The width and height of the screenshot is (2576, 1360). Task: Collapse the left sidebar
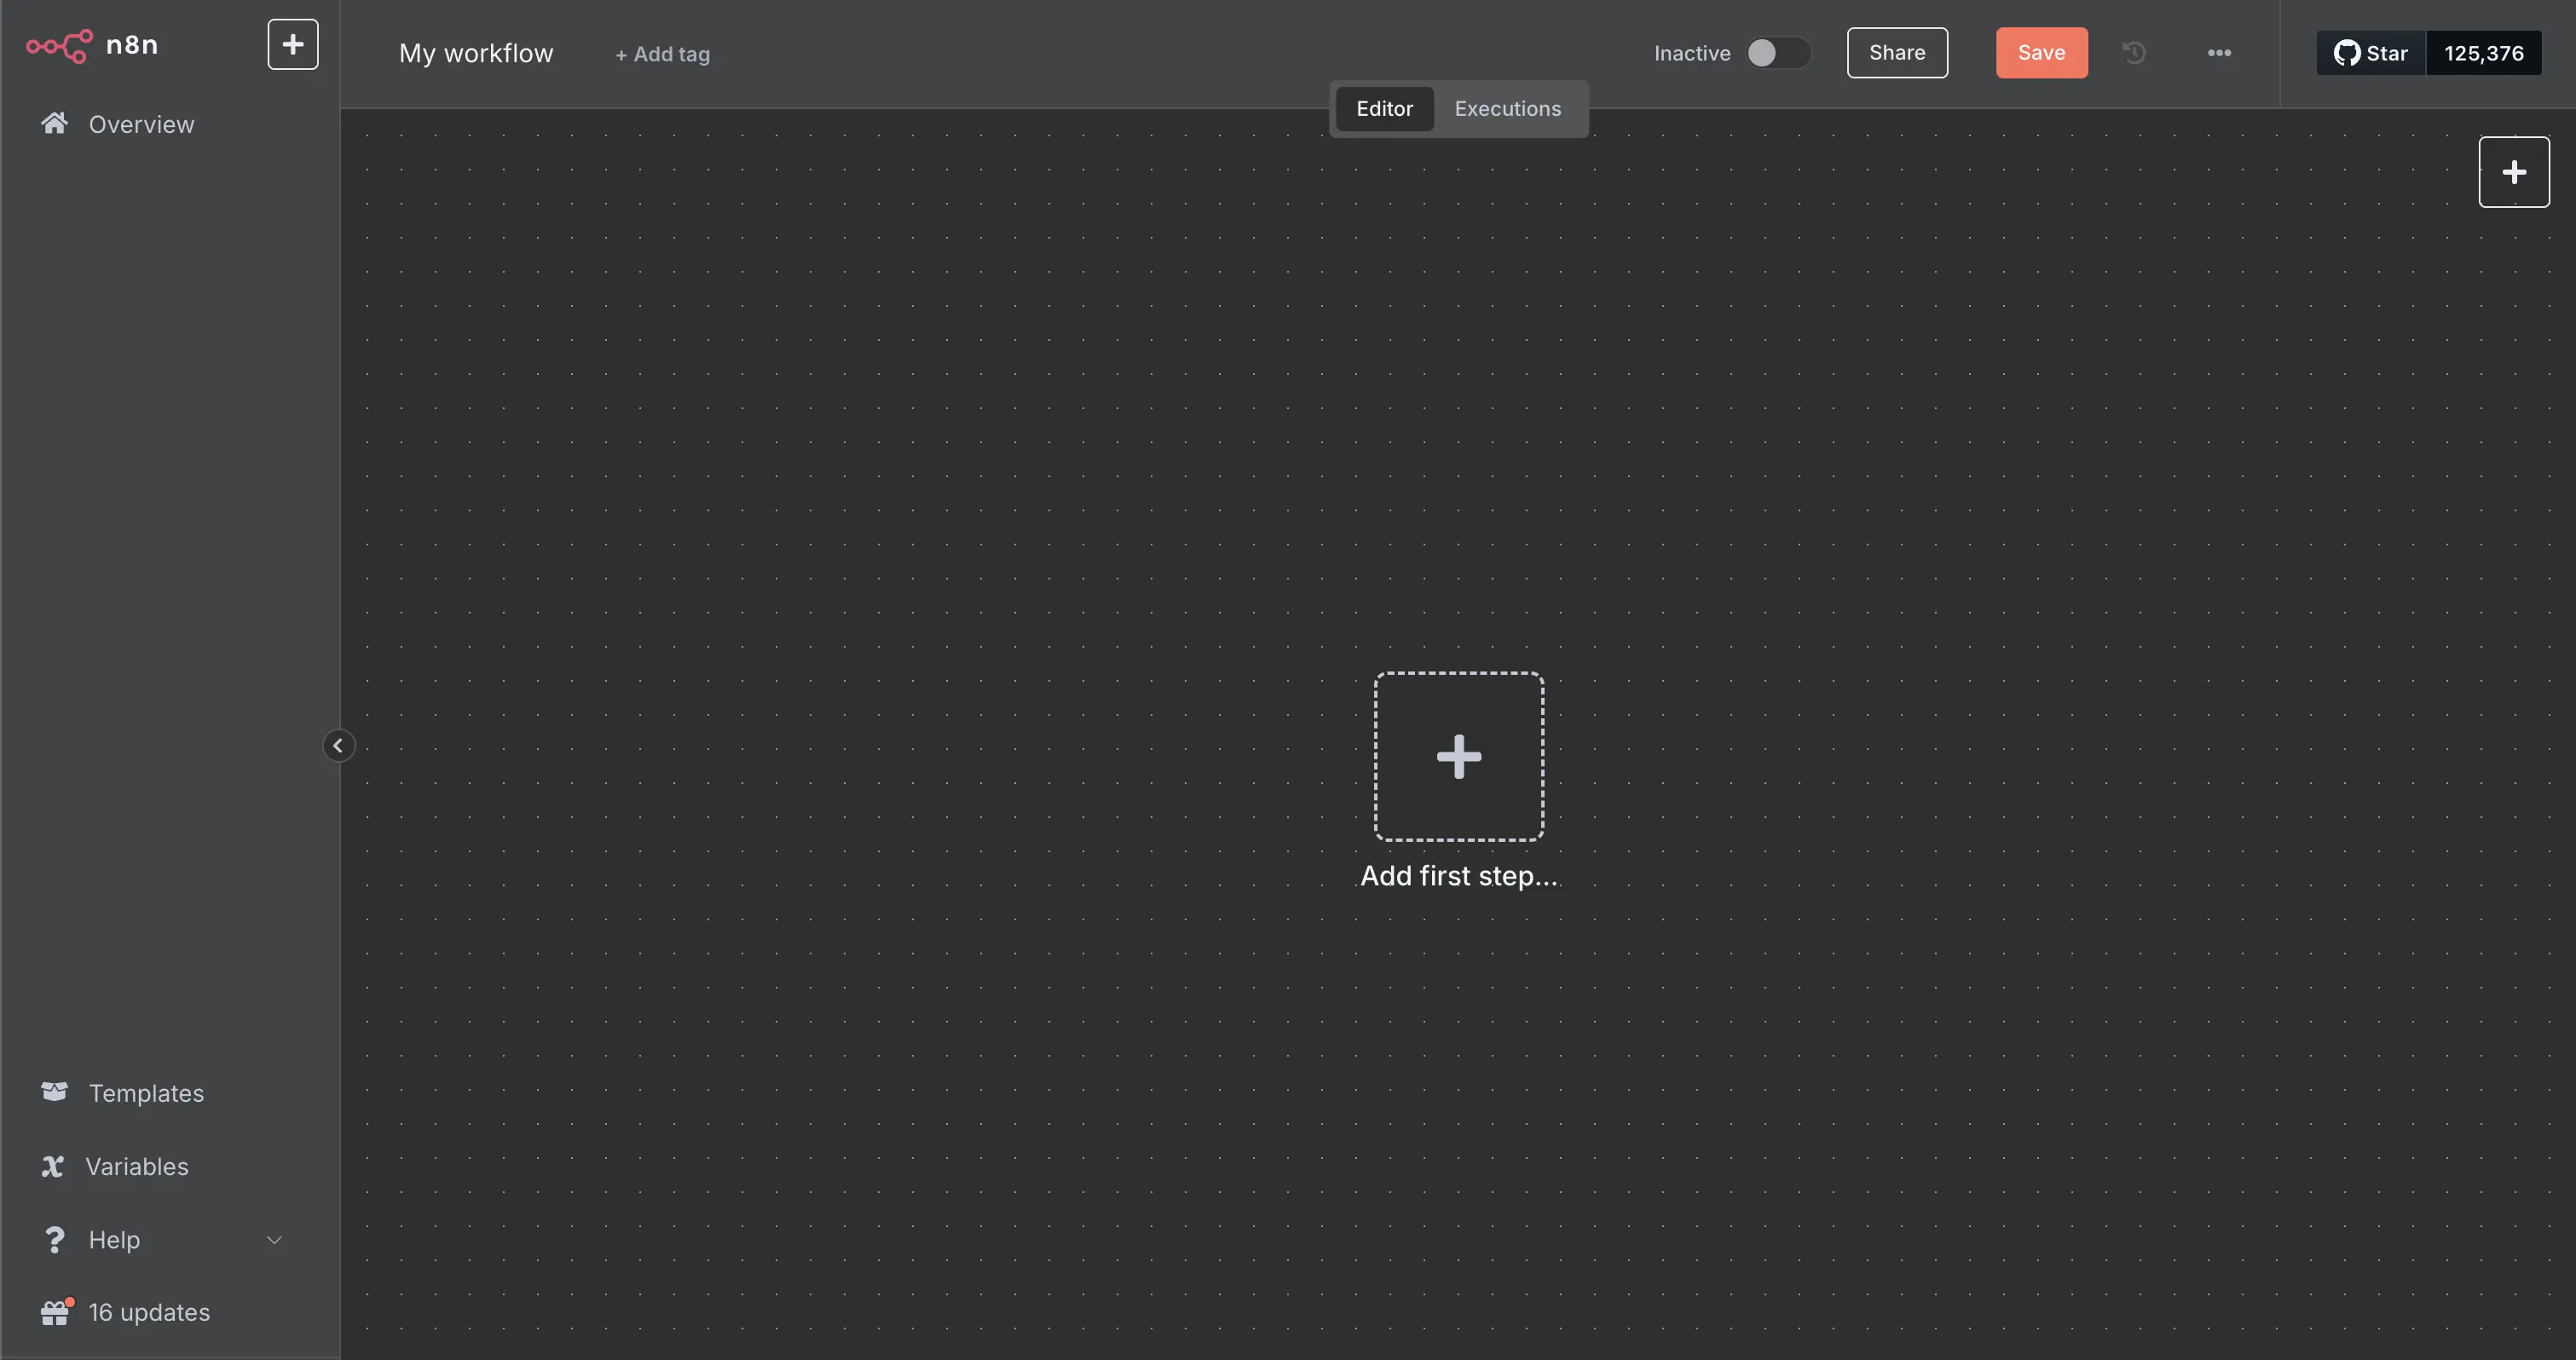coord(339,745)
